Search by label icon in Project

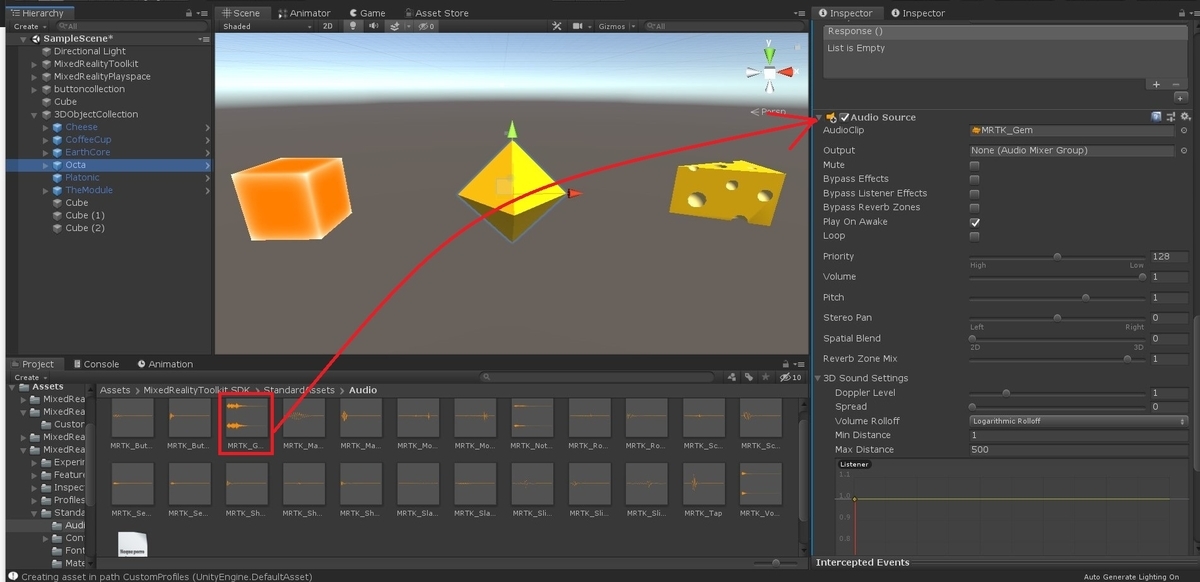click(749, 377)
